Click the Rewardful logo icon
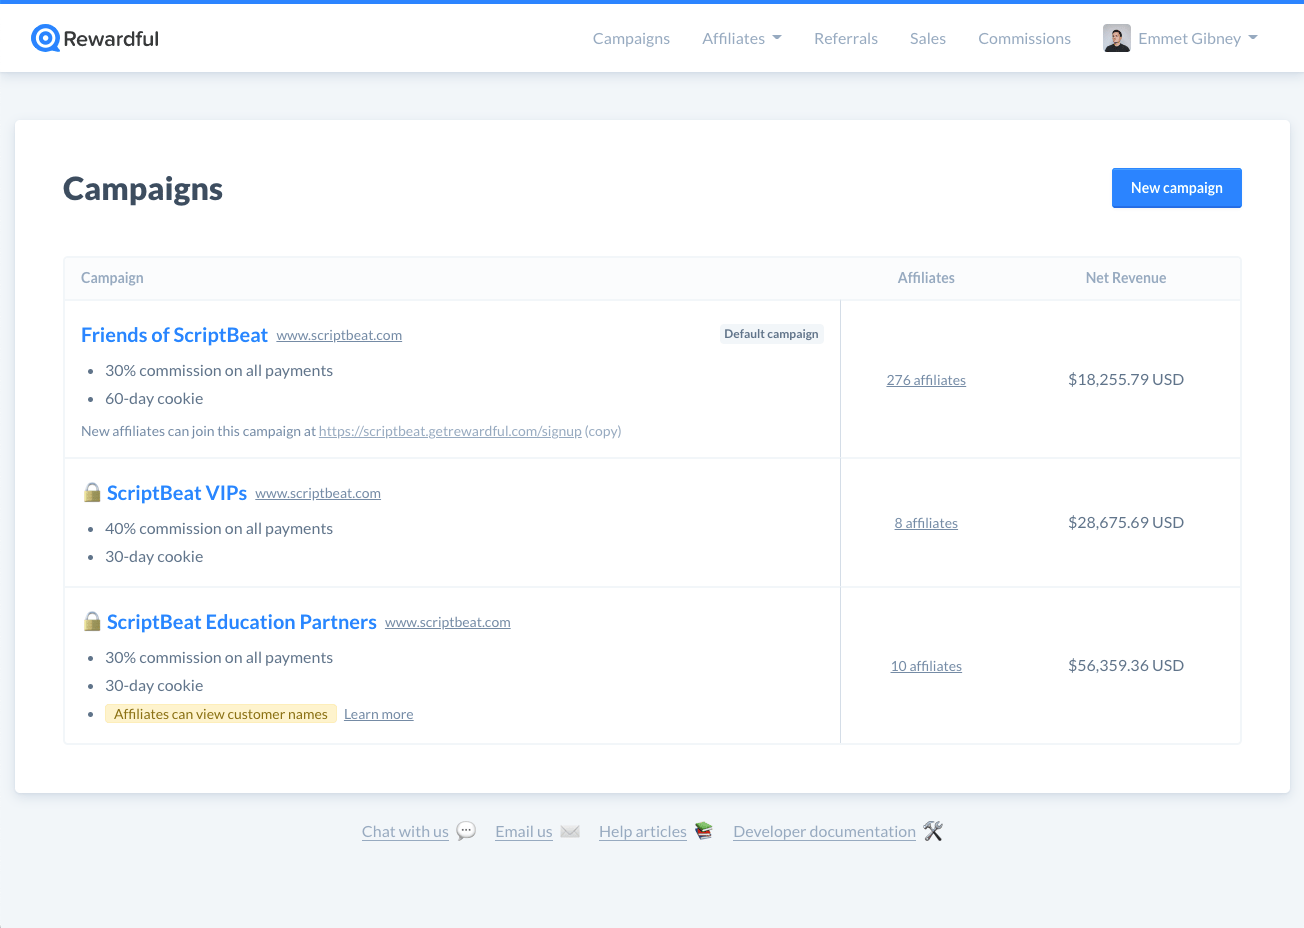The height and width of the screenshot is (928, 1304). click(46, 38)
